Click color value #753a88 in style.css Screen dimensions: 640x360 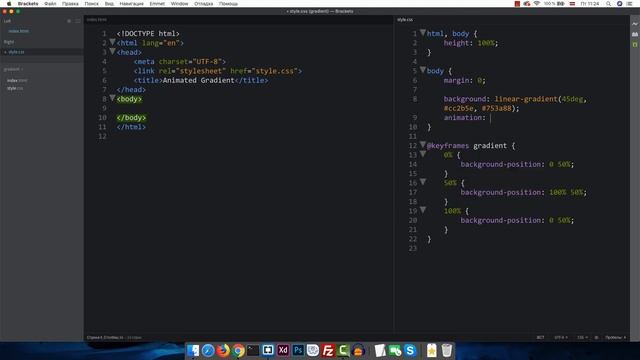pyautogui.click(x=496, y=108)
